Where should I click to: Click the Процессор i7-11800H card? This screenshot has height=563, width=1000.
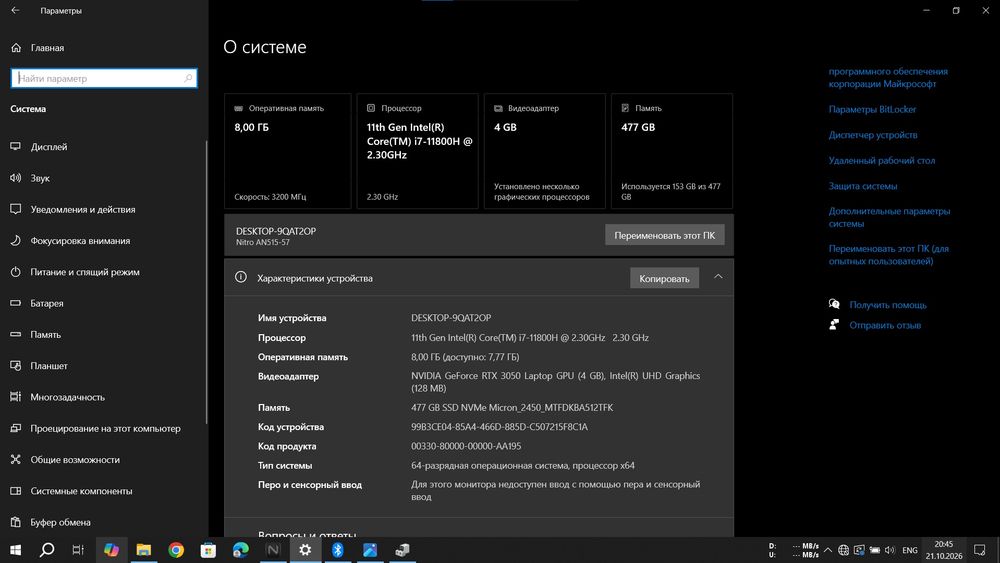click(418, 151)
